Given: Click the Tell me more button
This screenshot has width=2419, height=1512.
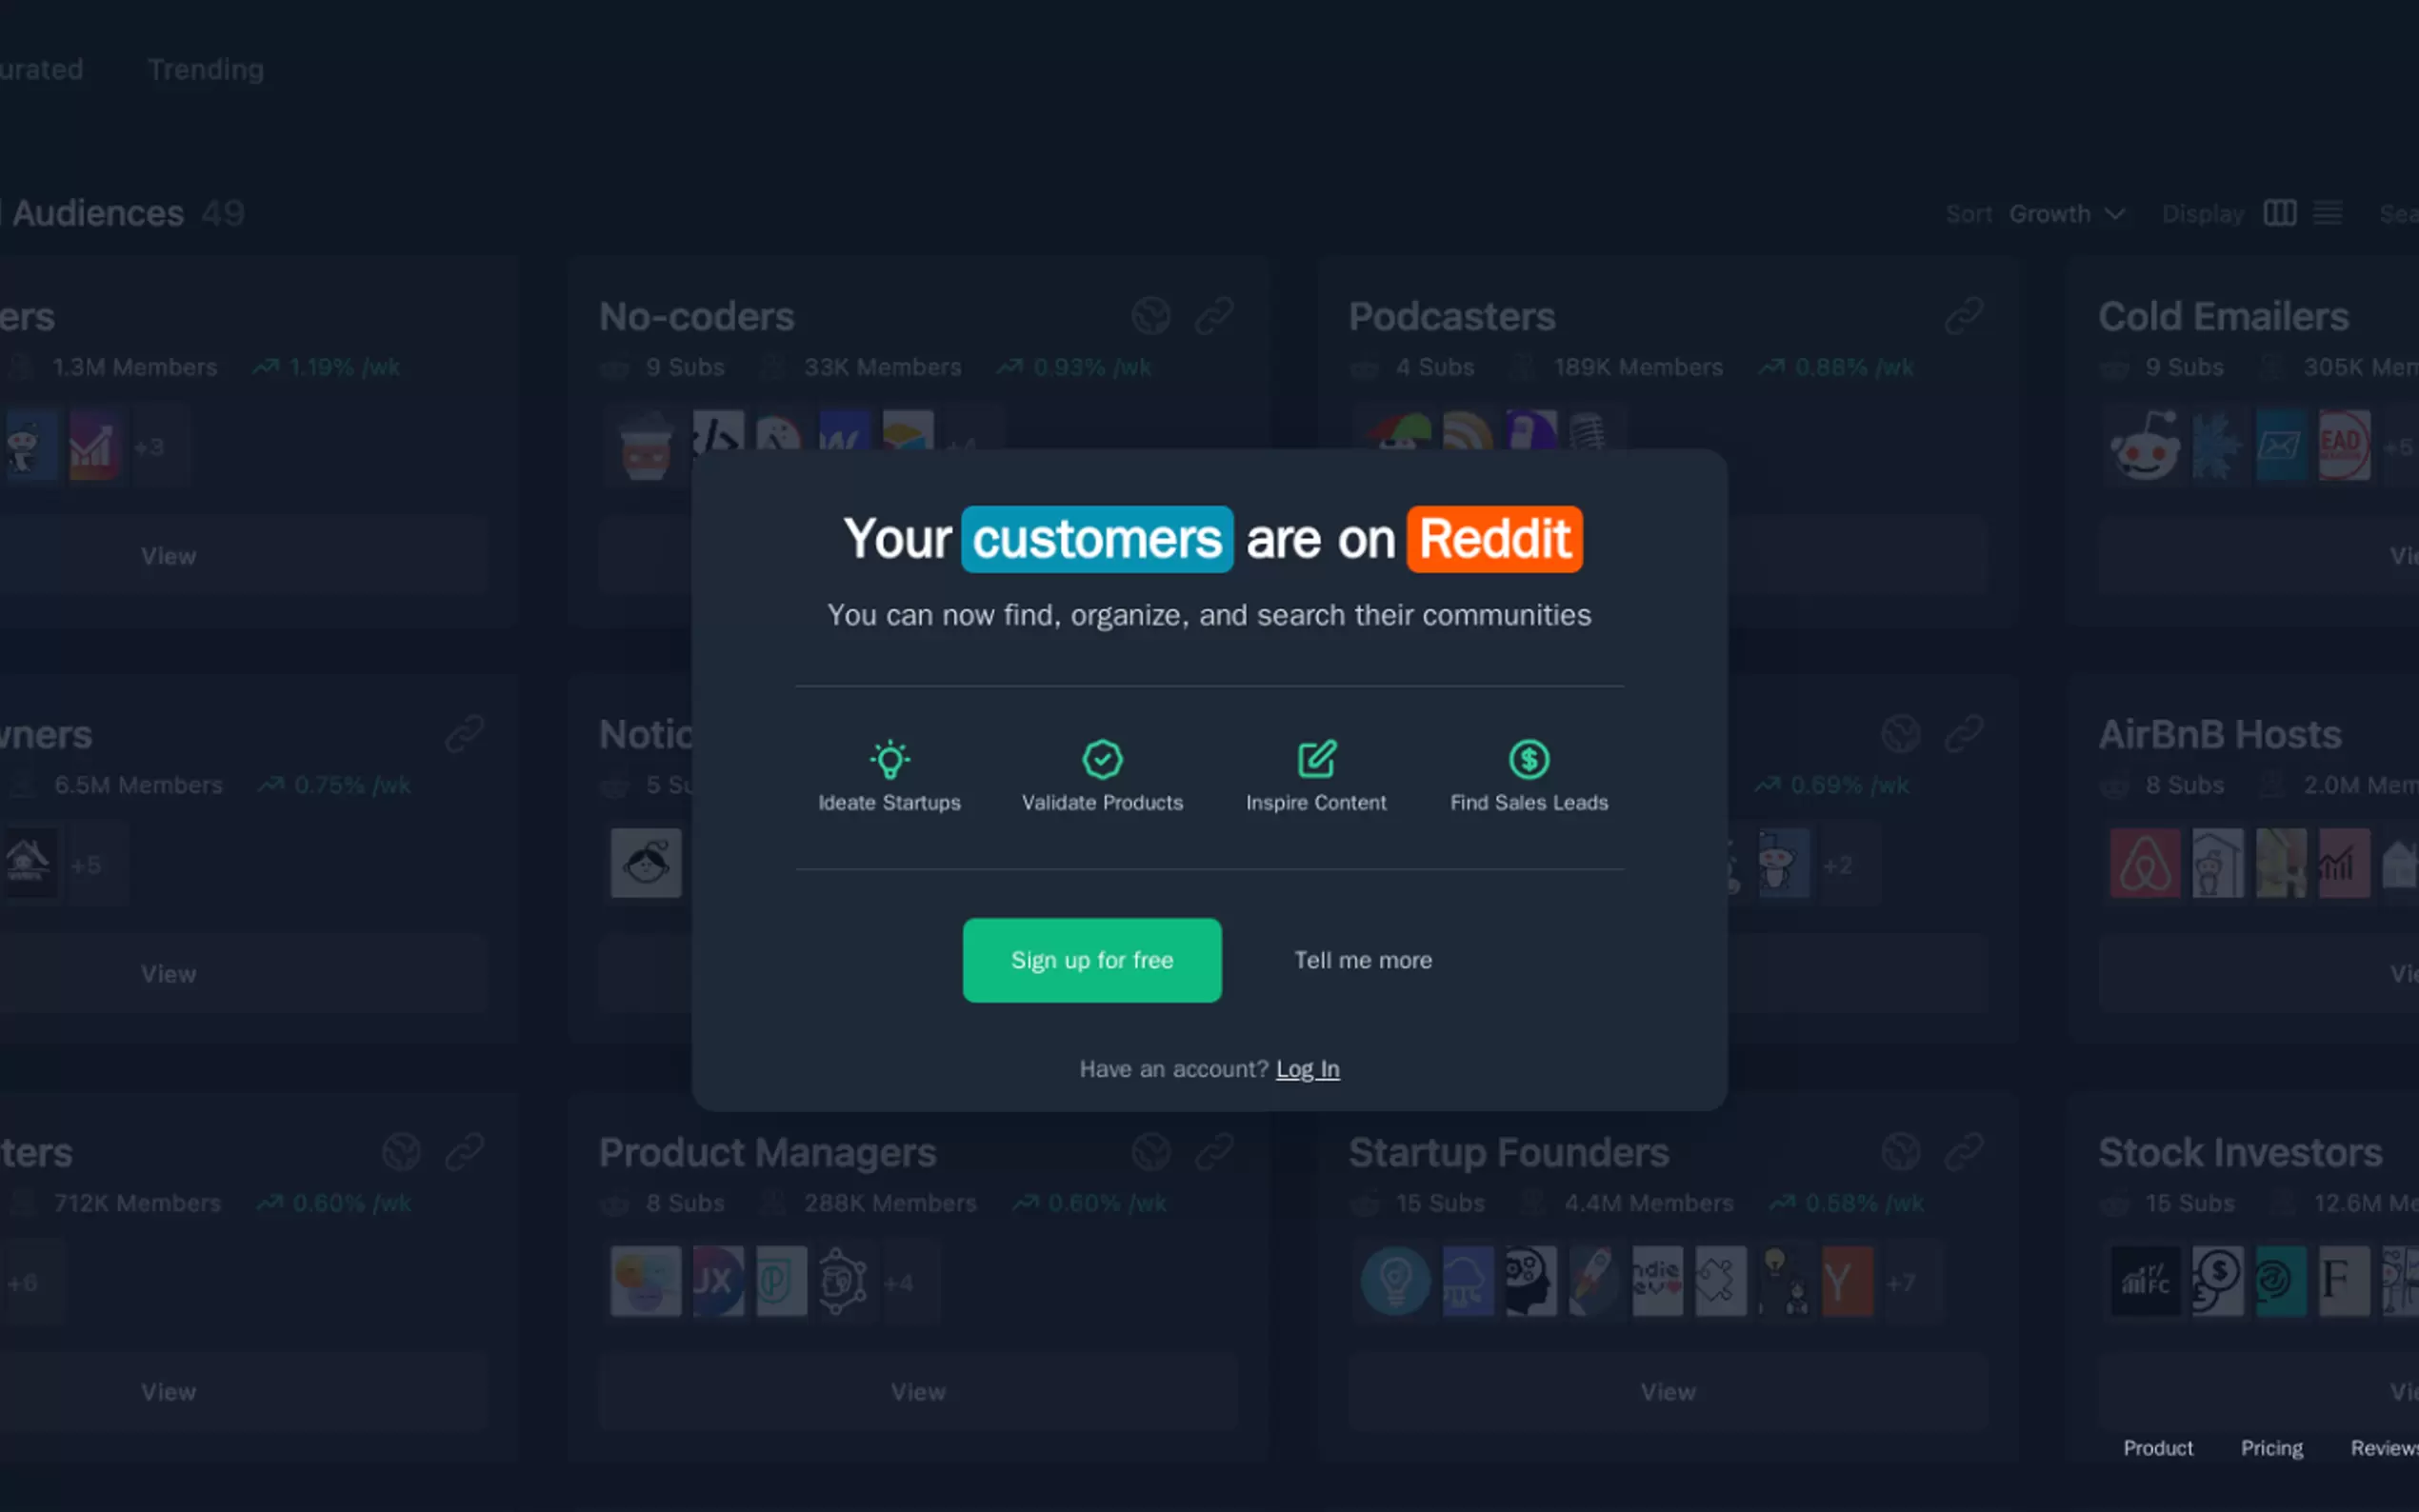Looking at the screenshot, I should click(1362, 960).
